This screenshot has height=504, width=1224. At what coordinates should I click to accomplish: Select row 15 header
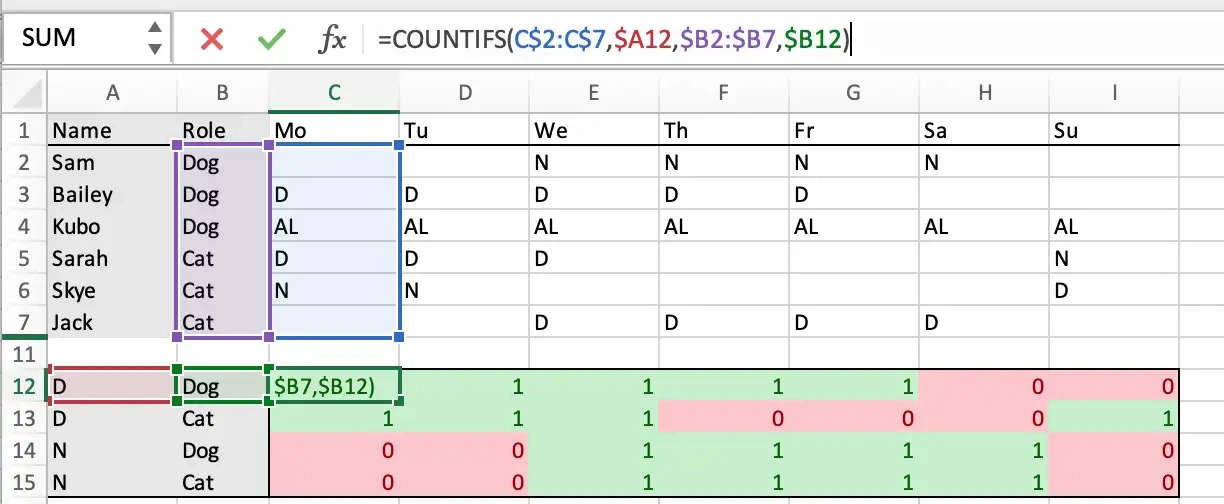(x=24, y=482)
